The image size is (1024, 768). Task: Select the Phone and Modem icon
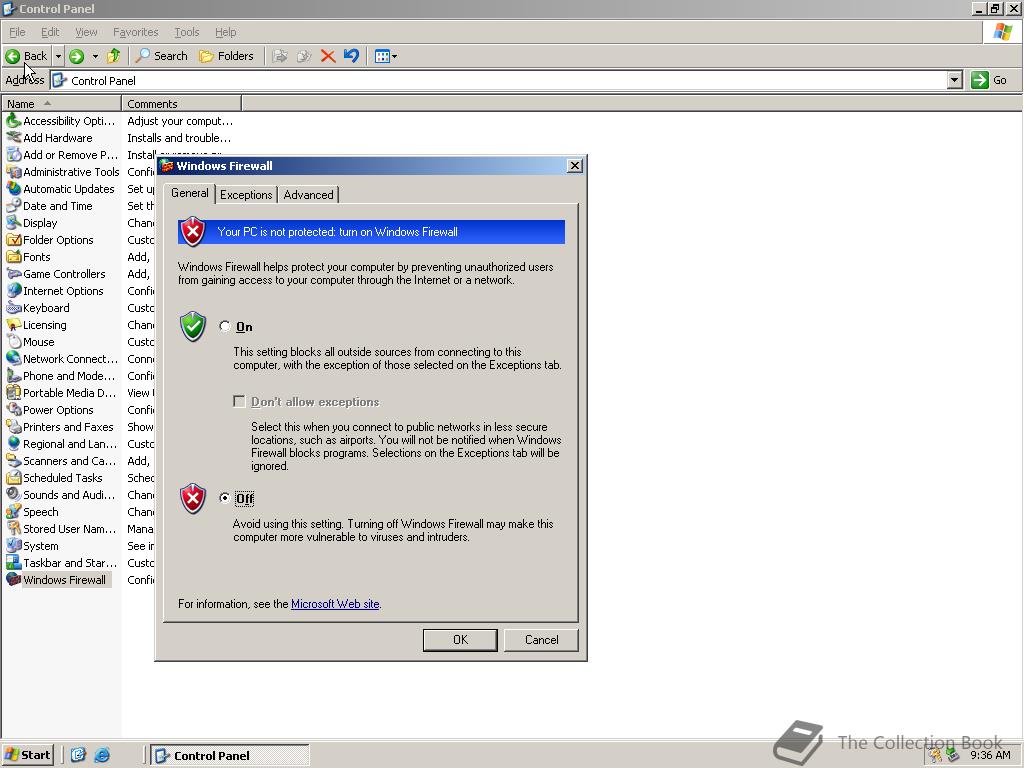point(13,375)
